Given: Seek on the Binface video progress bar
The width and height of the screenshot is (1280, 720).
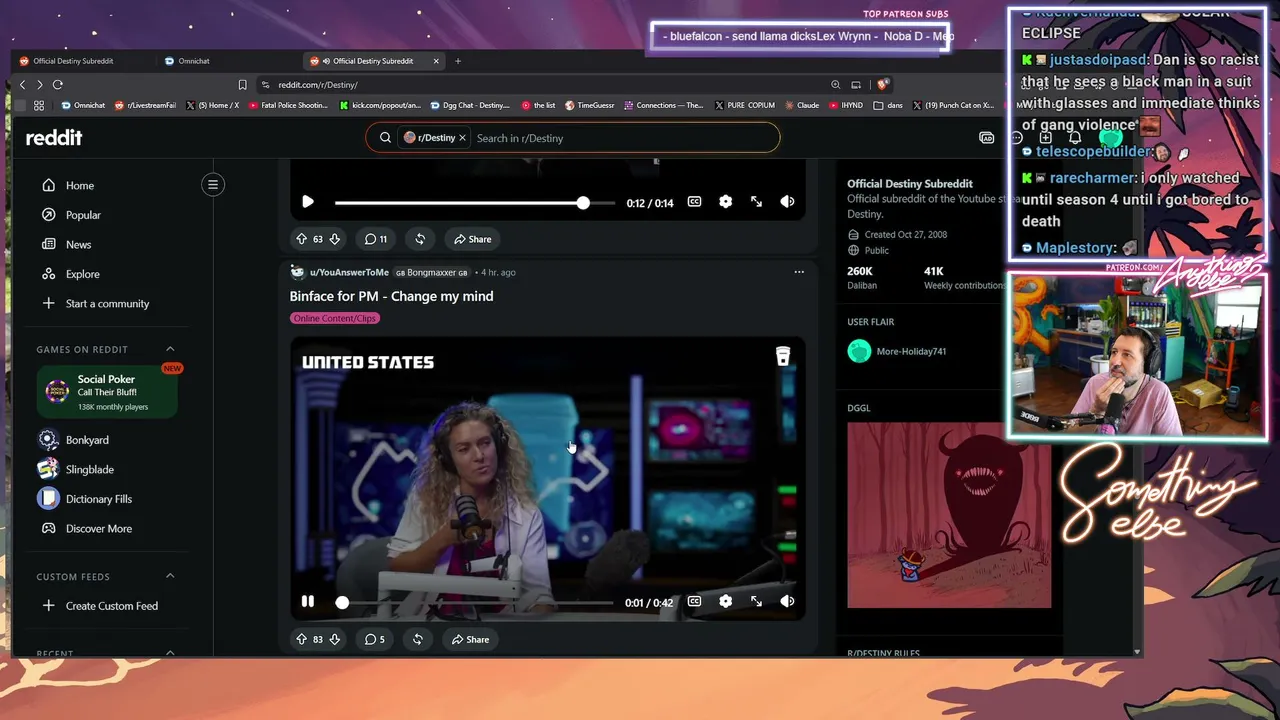Looking at the screenshot, I should 475,603.
